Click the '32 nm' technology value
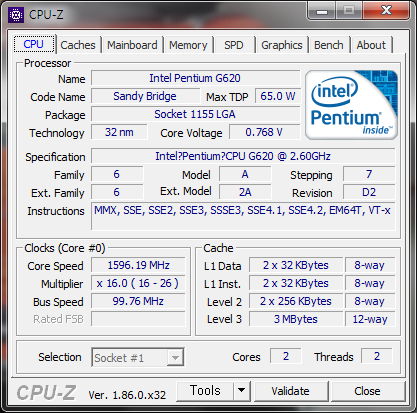The image size is (417, 413). coord(119,132)
